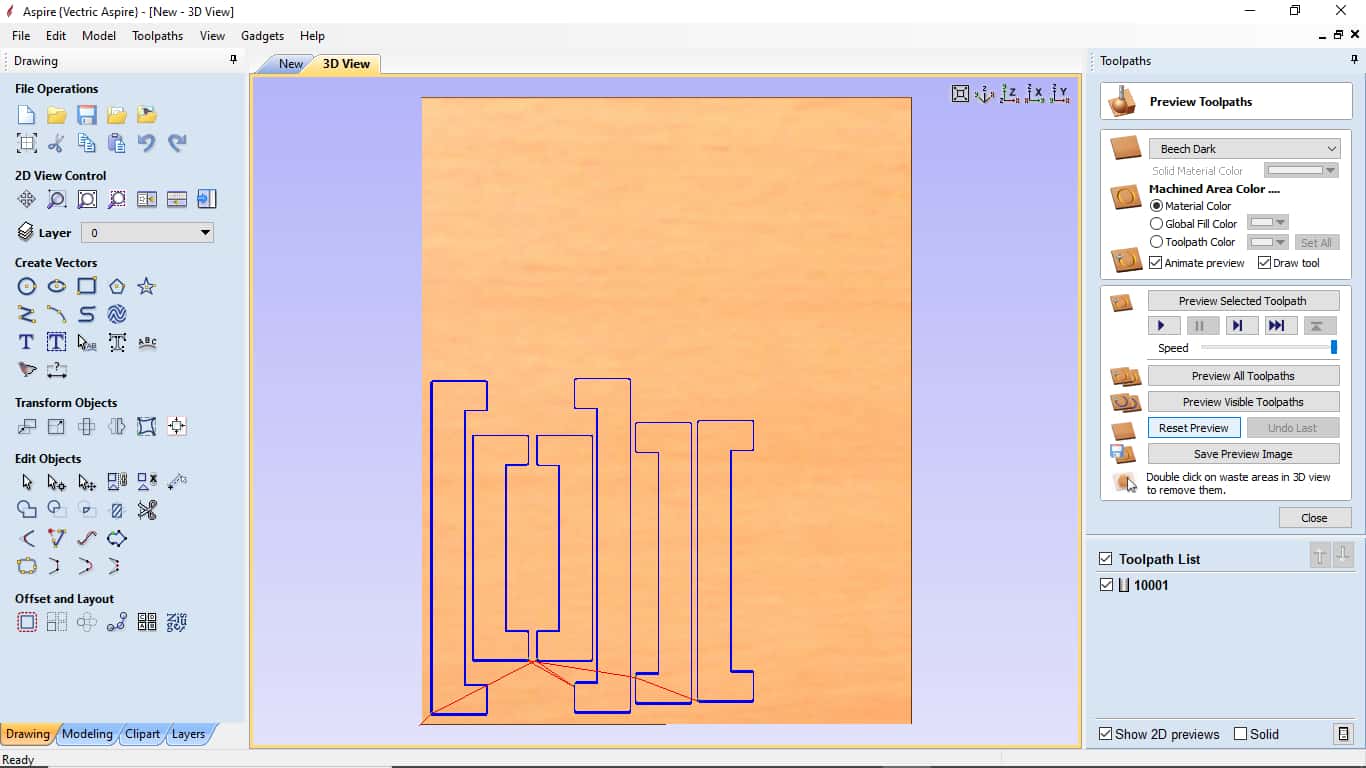
Task: Select the Draw Text tool
Action: [27, 343]
